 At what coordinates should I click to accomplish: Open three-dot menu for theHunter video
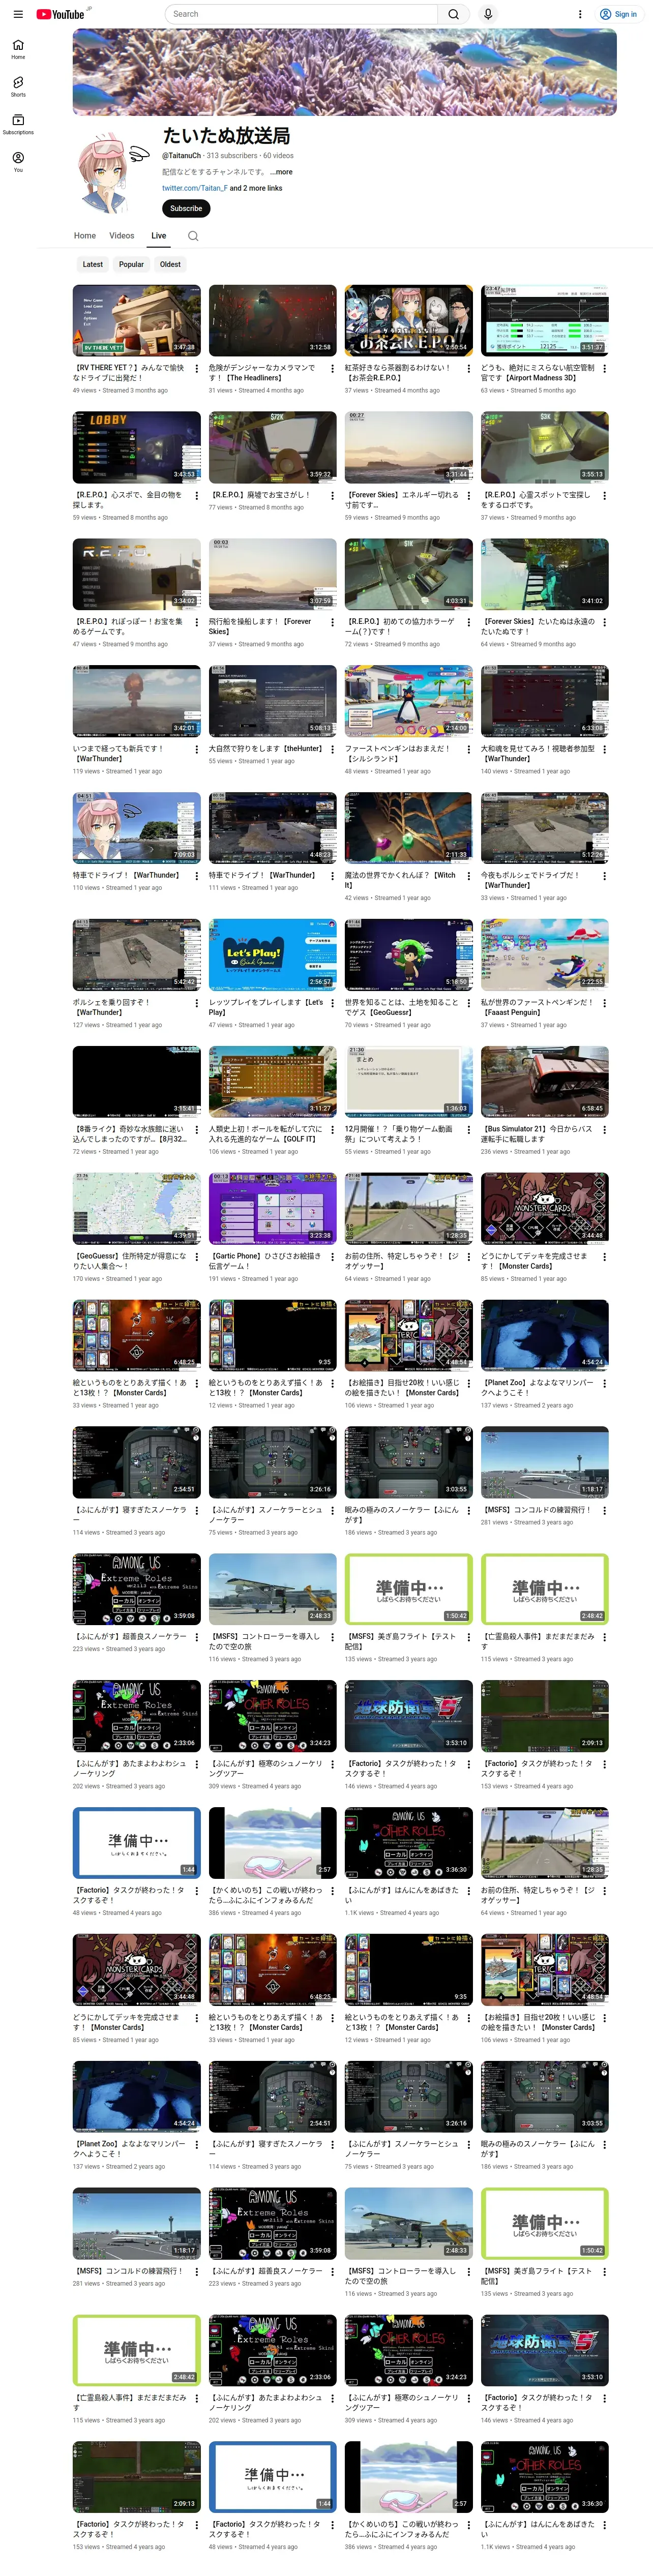332,750
